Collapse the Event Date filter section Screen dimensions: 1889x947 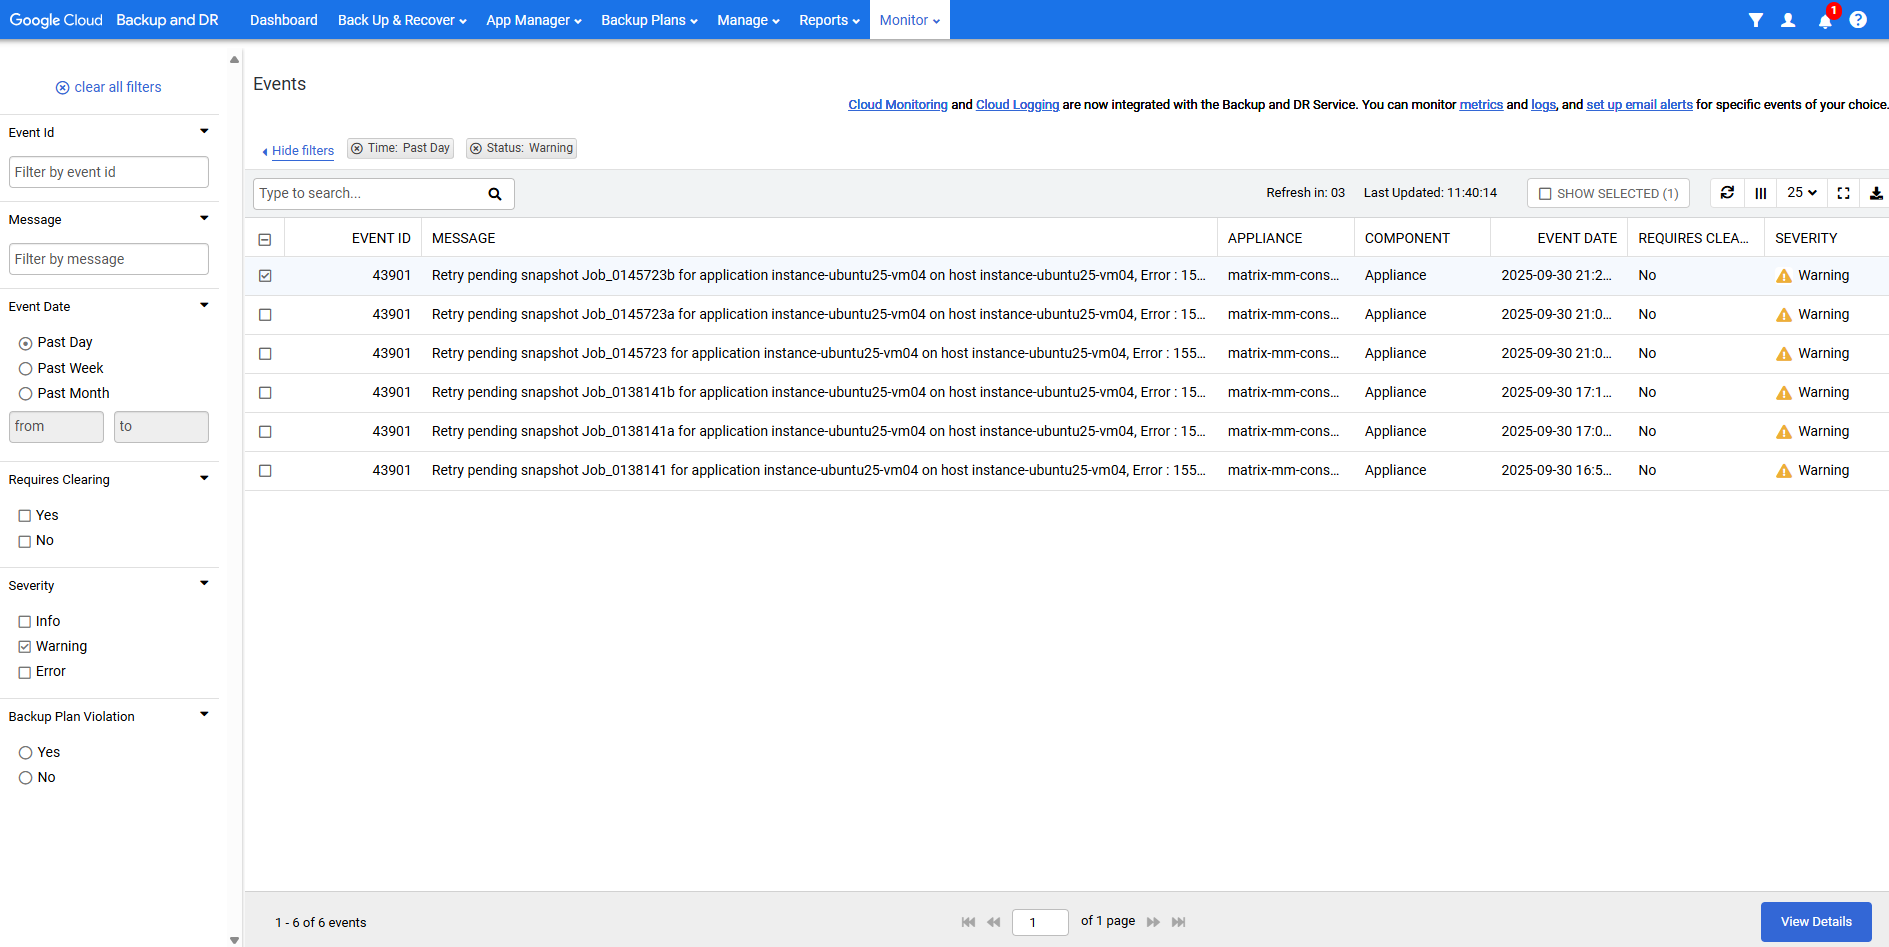(204, 305)
